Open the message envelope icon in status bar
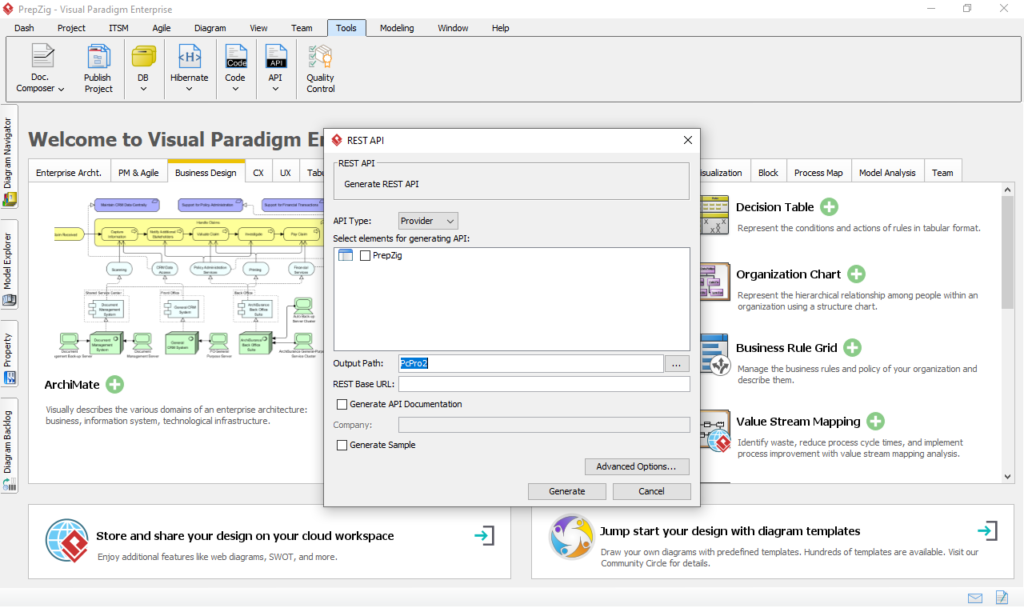The height and width of the screenshot is (608, 1024). [x=975, y=598]
